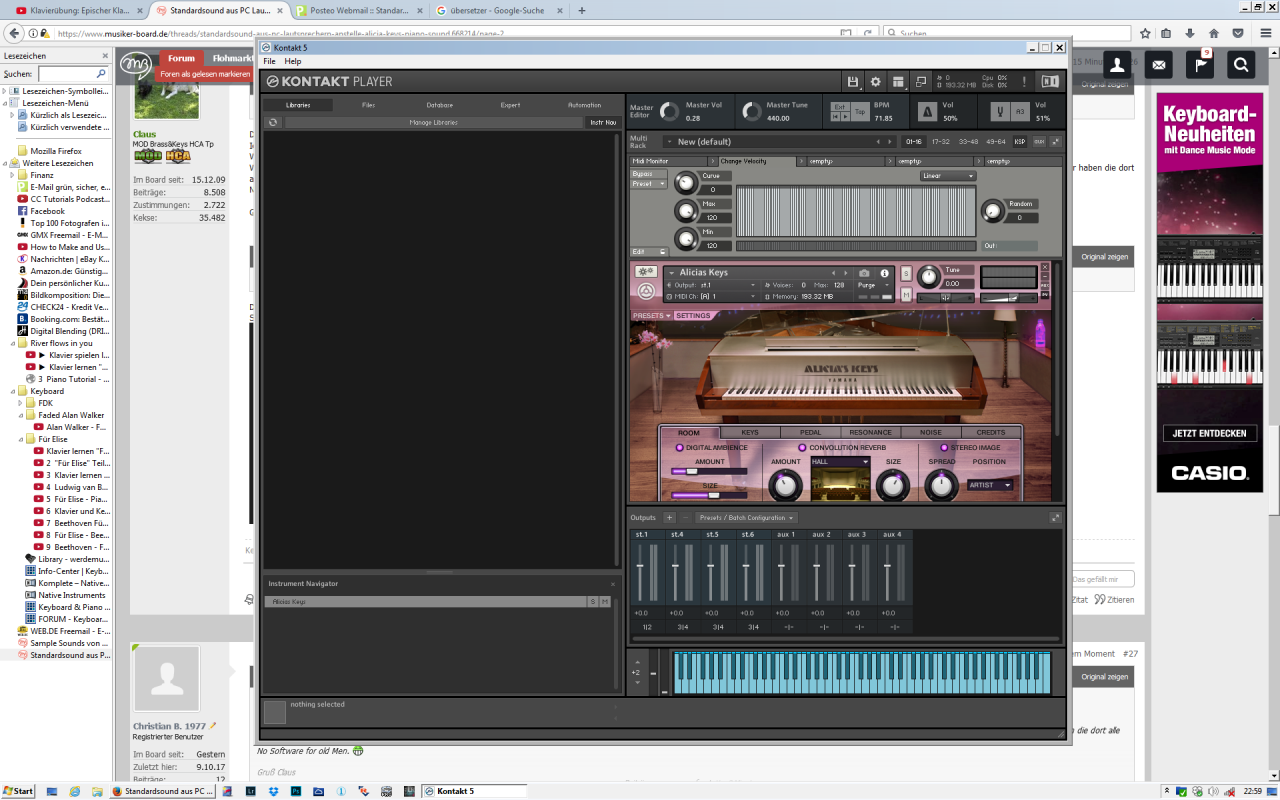
Task: Click the Digital Ambience AMOUNT slider
Action: [x=710, y=471]
